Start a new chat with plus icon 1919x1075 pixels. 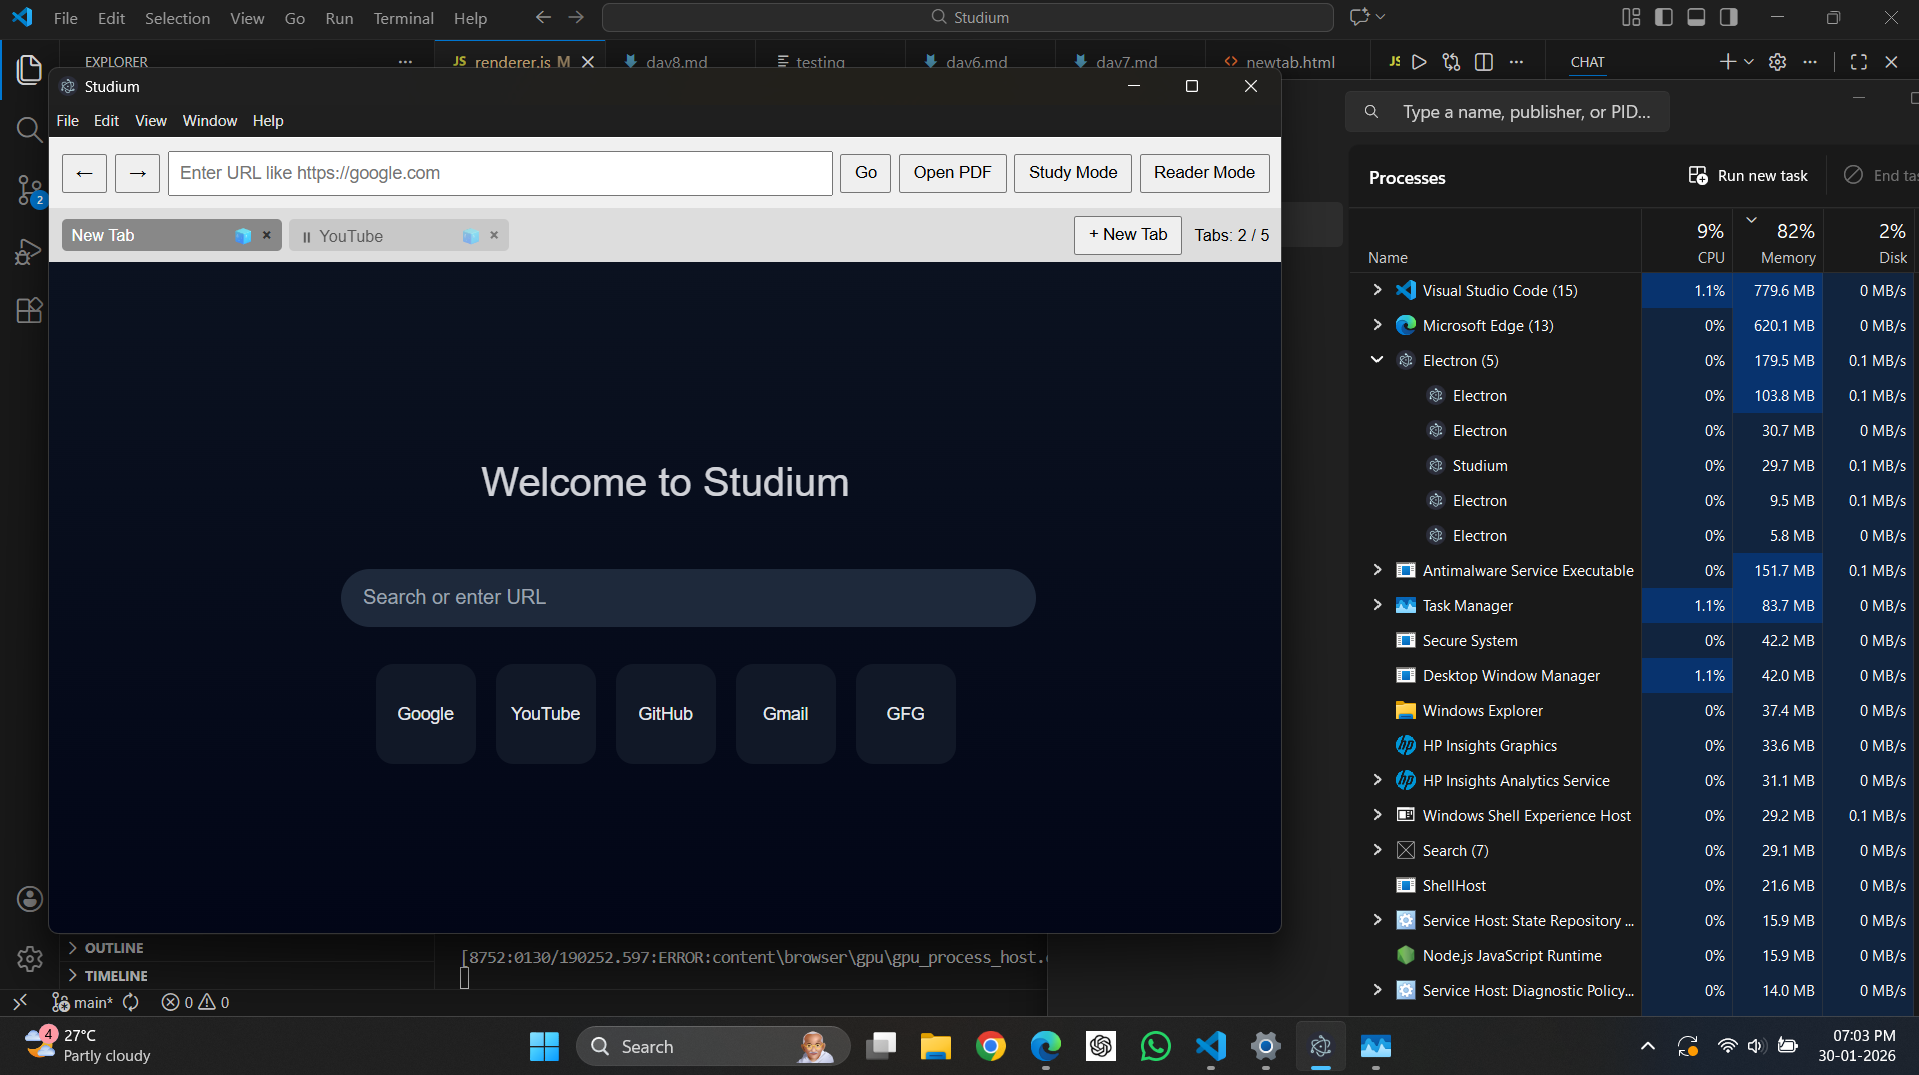pos(1727,62)
